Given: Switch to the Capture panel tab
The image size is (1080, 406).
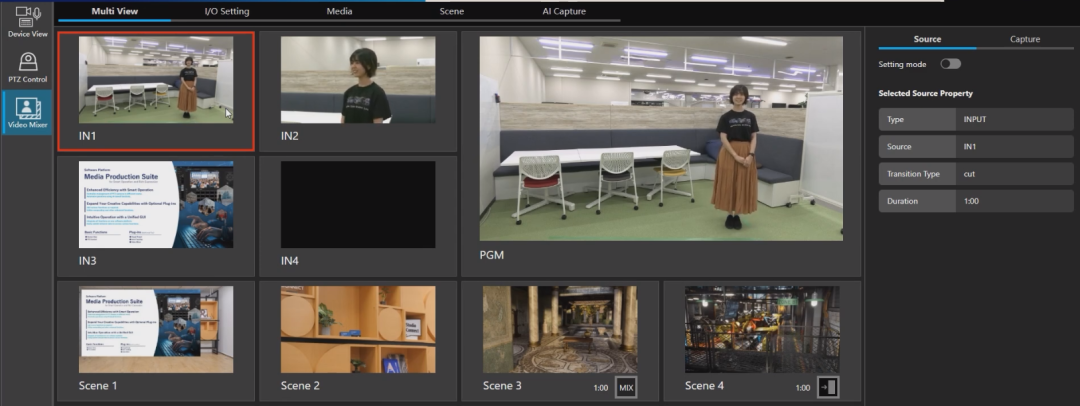Looking at the screenshot, I should pos(1025,39).
